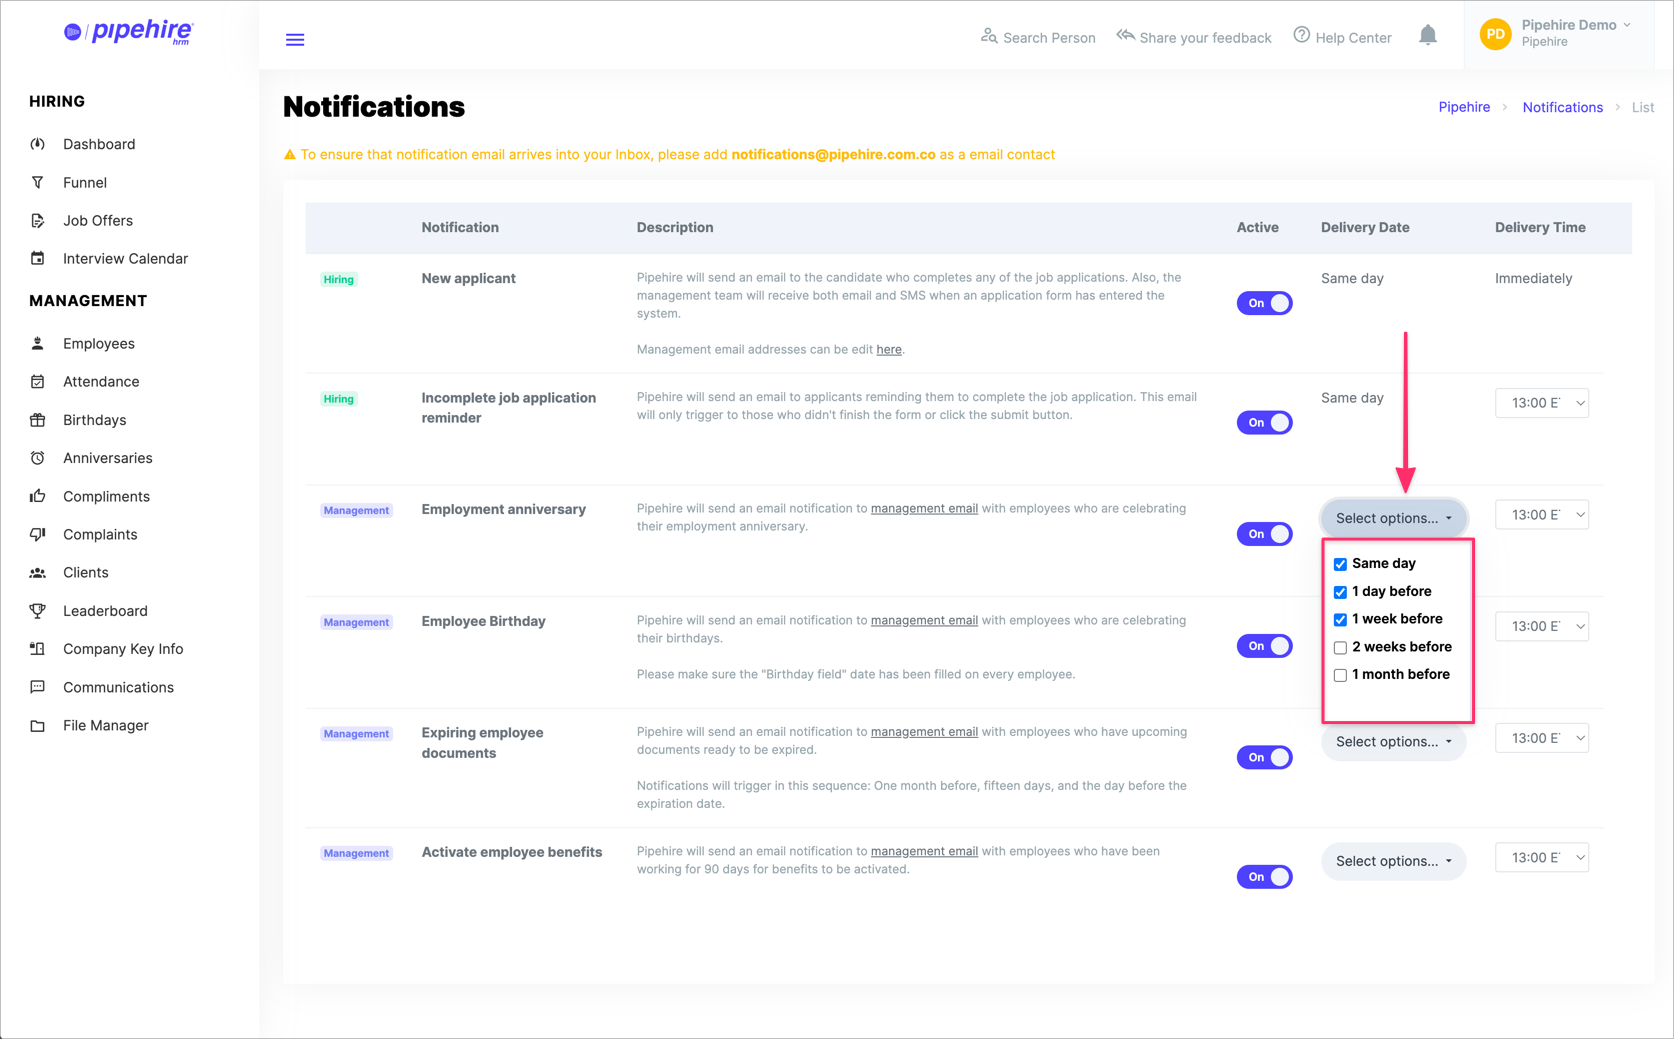Switch off Expiring employee documents toggle
Screen dimensions: 1674x1039
point(1264,757)
